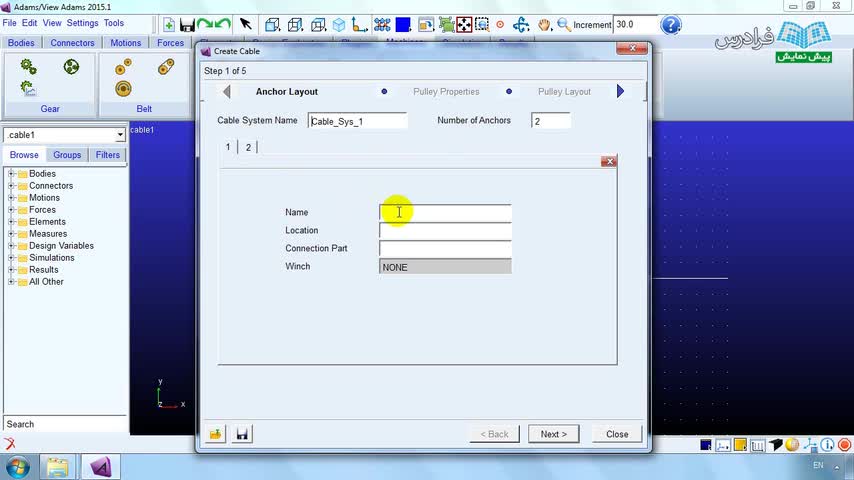854x480 pixels.
Task: Expand the Design Variables tree folder
Action: tap(11, 246)
